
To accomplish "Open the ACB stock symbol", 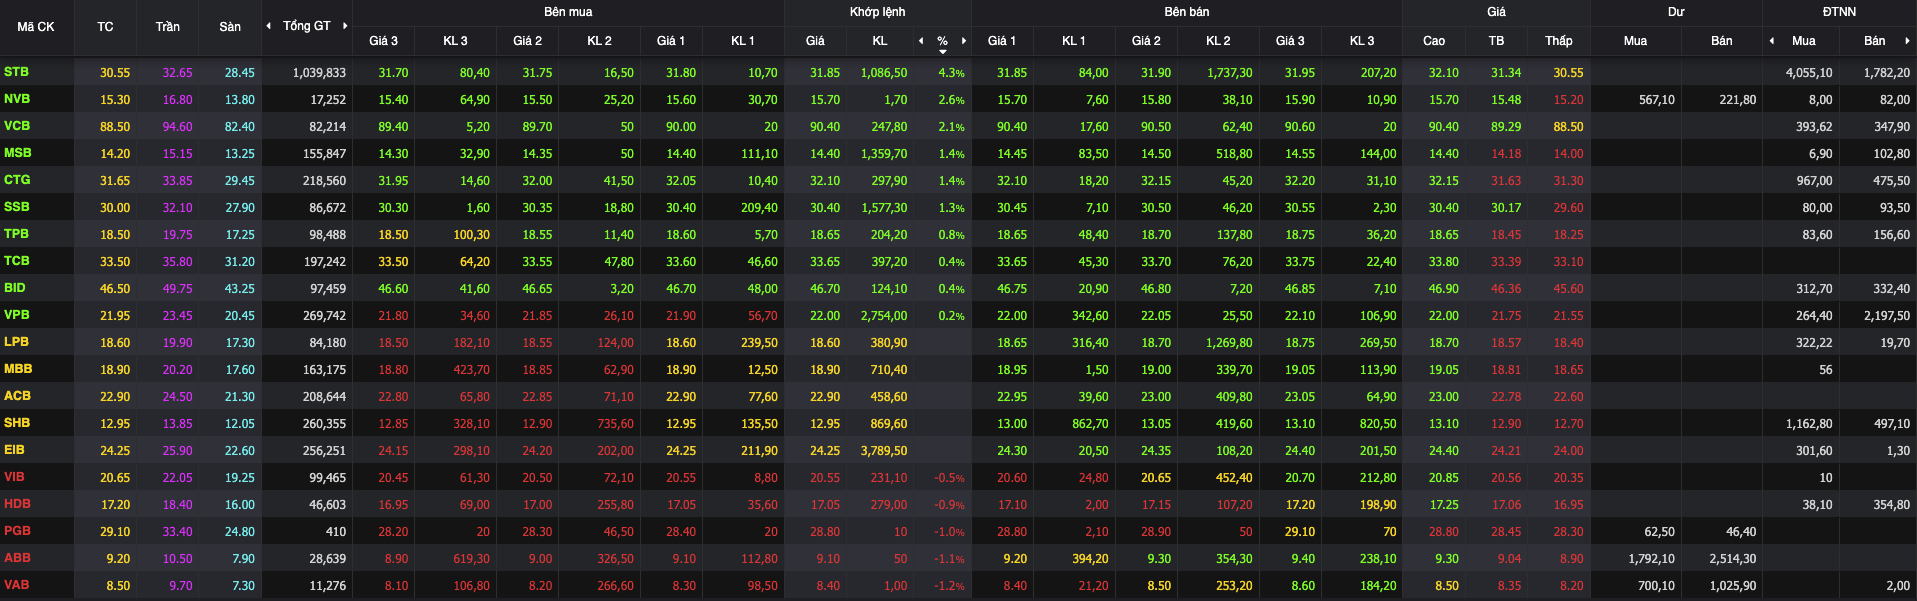I will 17,396.
